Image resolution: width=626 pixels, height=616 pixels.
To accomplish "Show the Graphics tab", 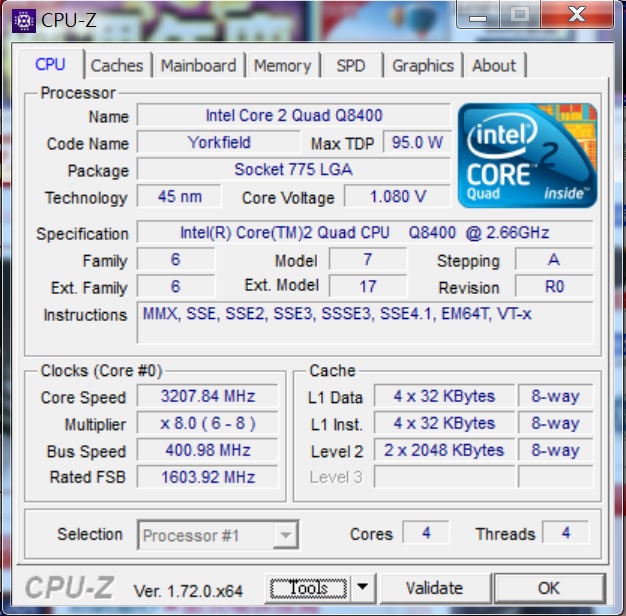I will click(423, 65).
